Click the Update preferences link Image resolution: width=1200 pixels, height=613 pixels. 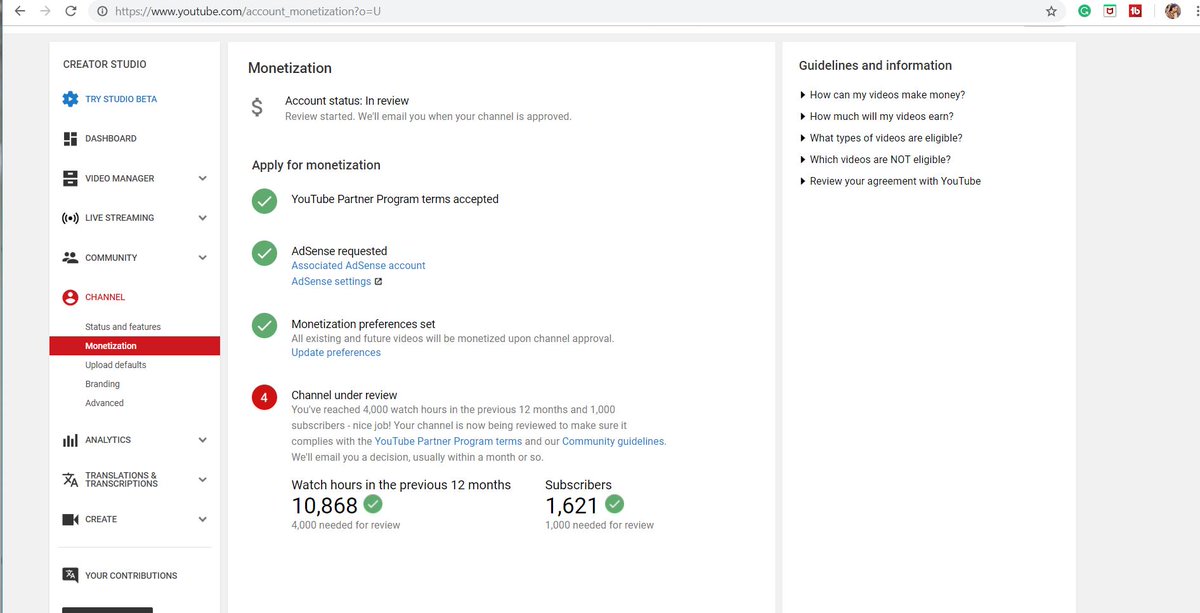point(336,353)
